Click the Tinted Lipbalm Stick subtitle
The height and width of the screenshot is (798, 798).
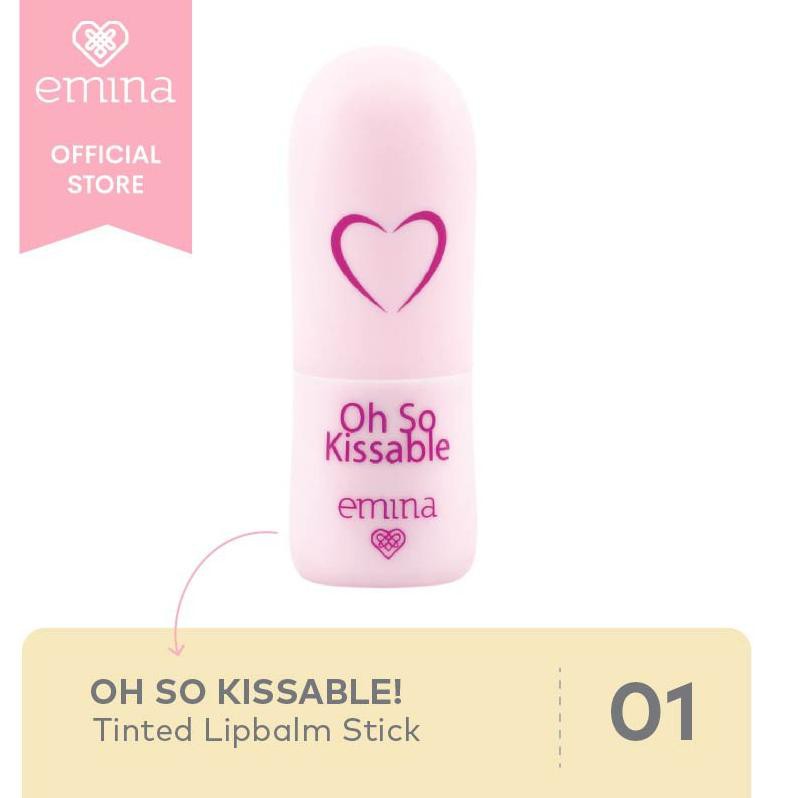point(256,731)
